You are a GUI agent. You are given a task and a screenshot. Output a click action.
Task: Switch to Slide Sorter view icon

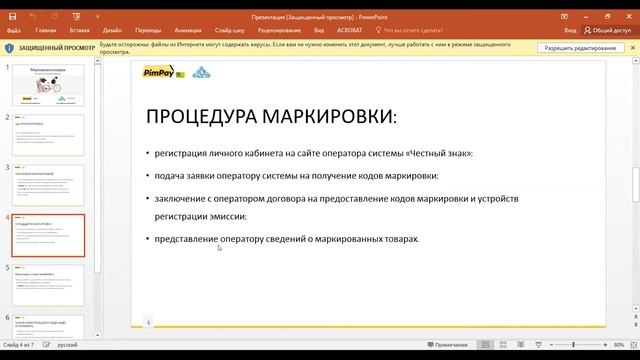coord(503,345)
